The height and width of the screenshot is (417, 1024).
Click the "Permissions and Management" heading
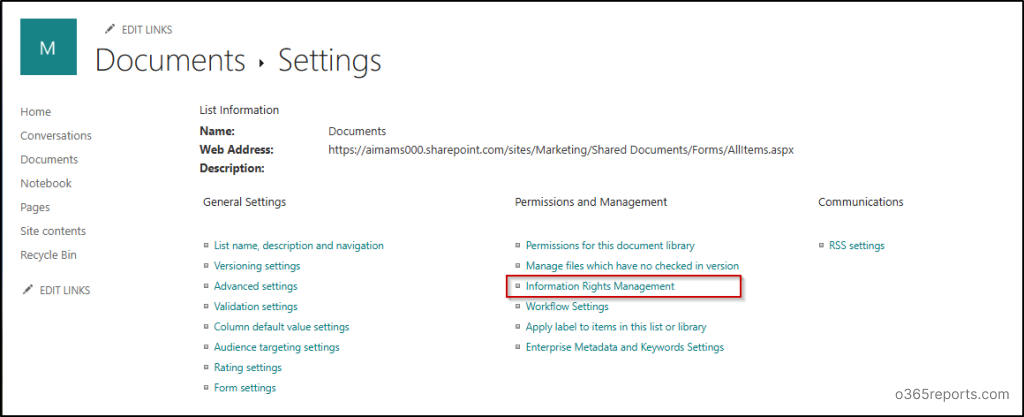591,202
